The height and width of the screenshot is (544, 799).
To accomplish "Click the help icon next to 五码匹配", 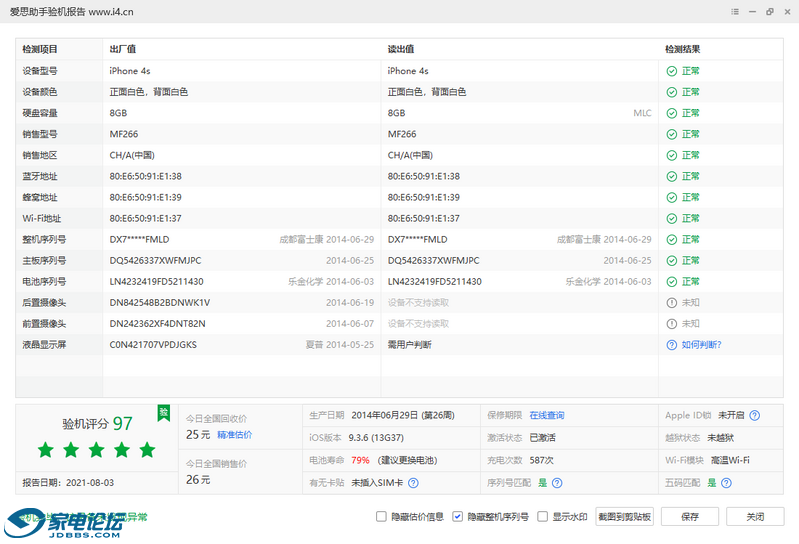I will coord(727,483).
